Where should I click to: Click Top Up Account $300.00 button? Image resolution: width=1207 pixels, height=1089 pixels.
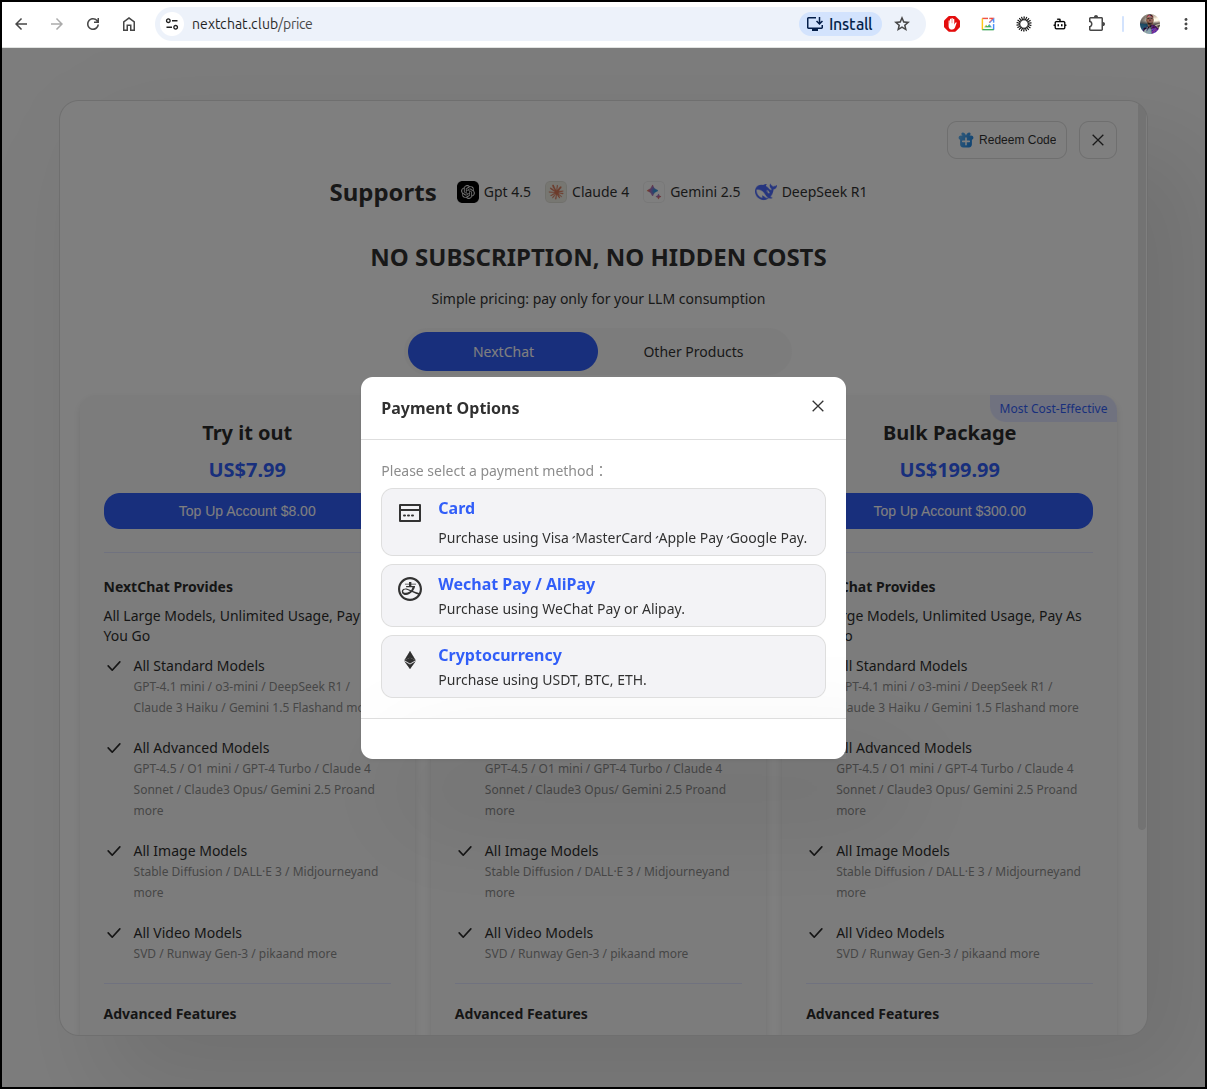[967, 511]
